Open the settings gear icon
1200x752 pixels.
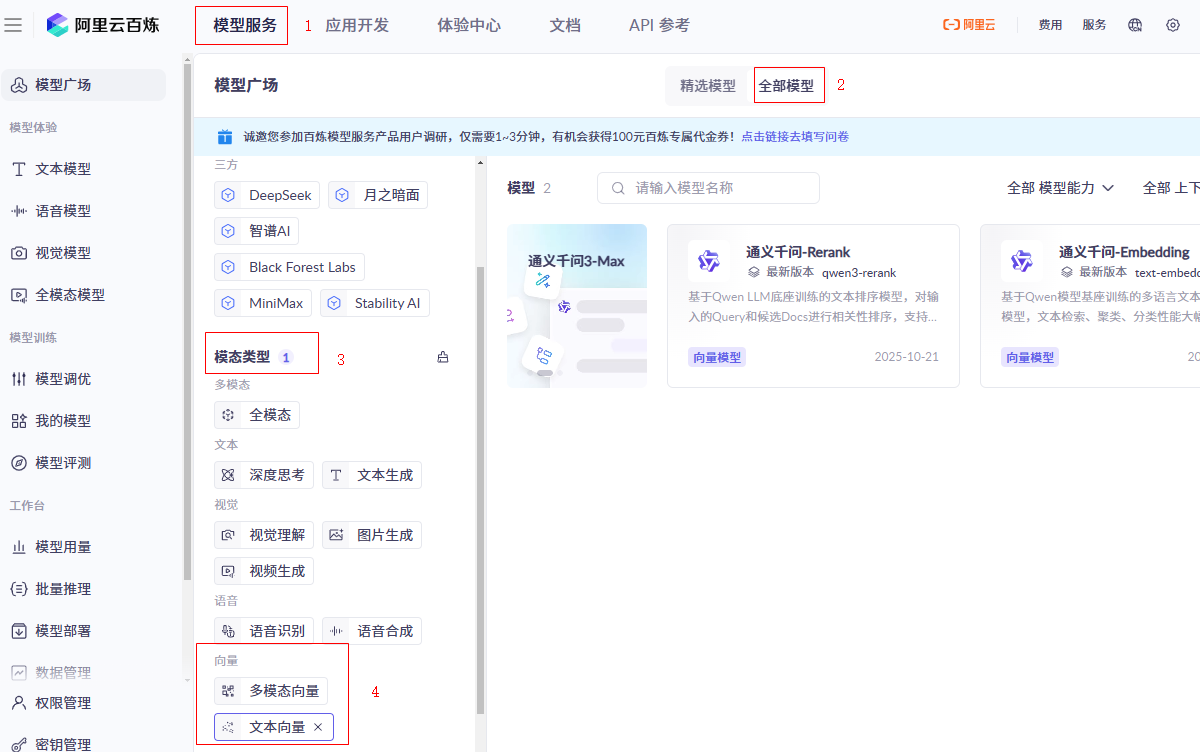pos(1173,25)
